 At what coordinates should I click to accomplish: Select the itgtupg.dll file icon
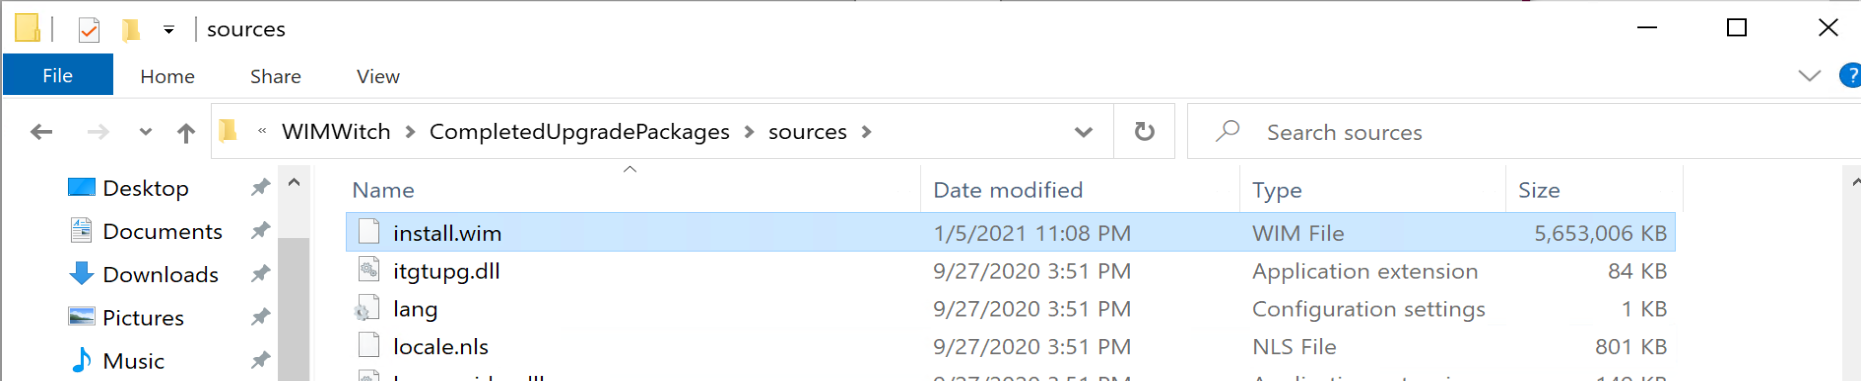(x=369, y=270)
